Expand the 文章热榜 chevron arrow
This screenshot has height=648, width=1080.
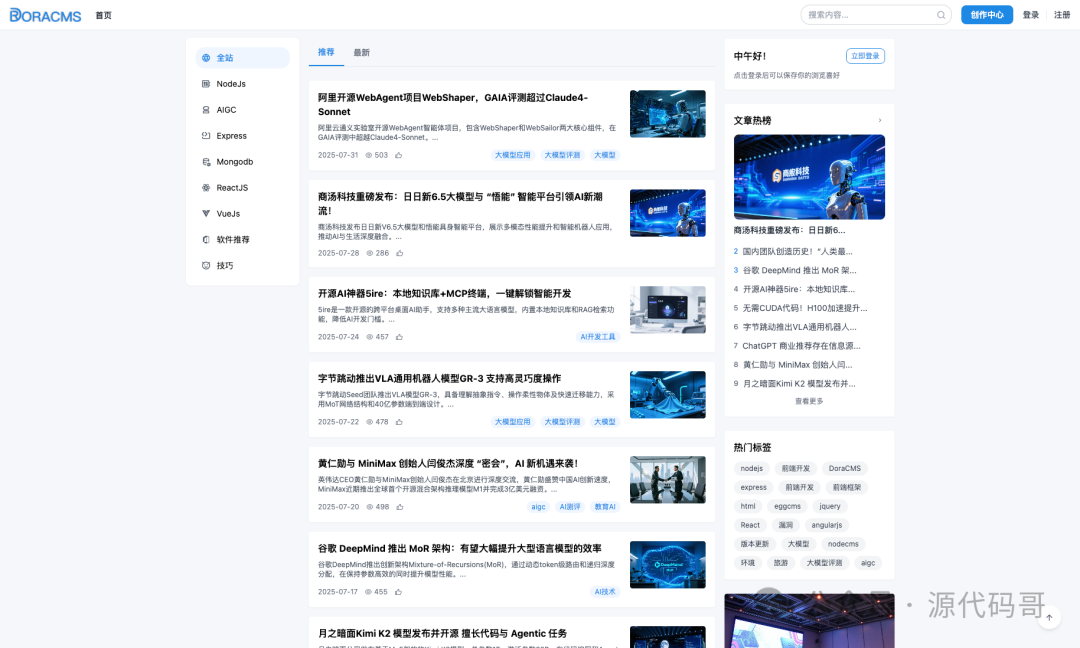coord(880,121)
